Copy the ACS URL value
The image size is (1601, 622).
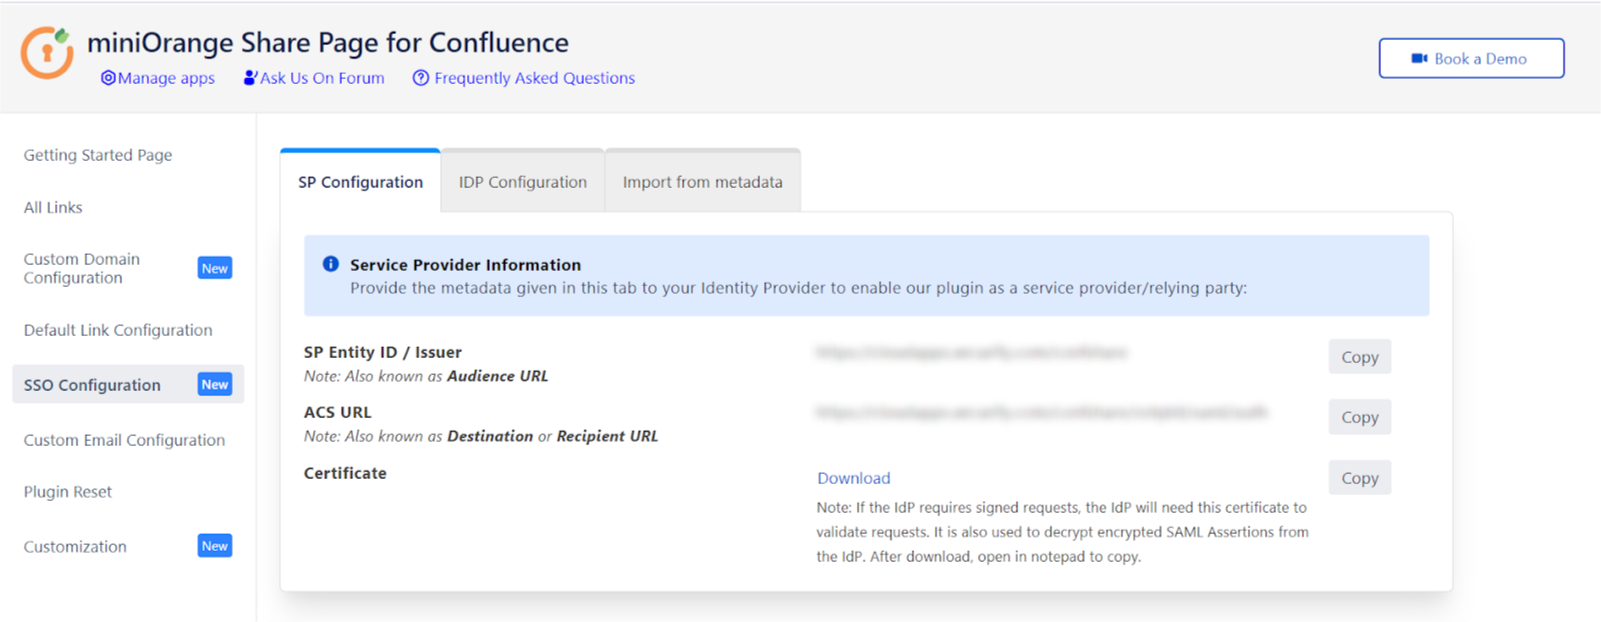click(1360, 417)
